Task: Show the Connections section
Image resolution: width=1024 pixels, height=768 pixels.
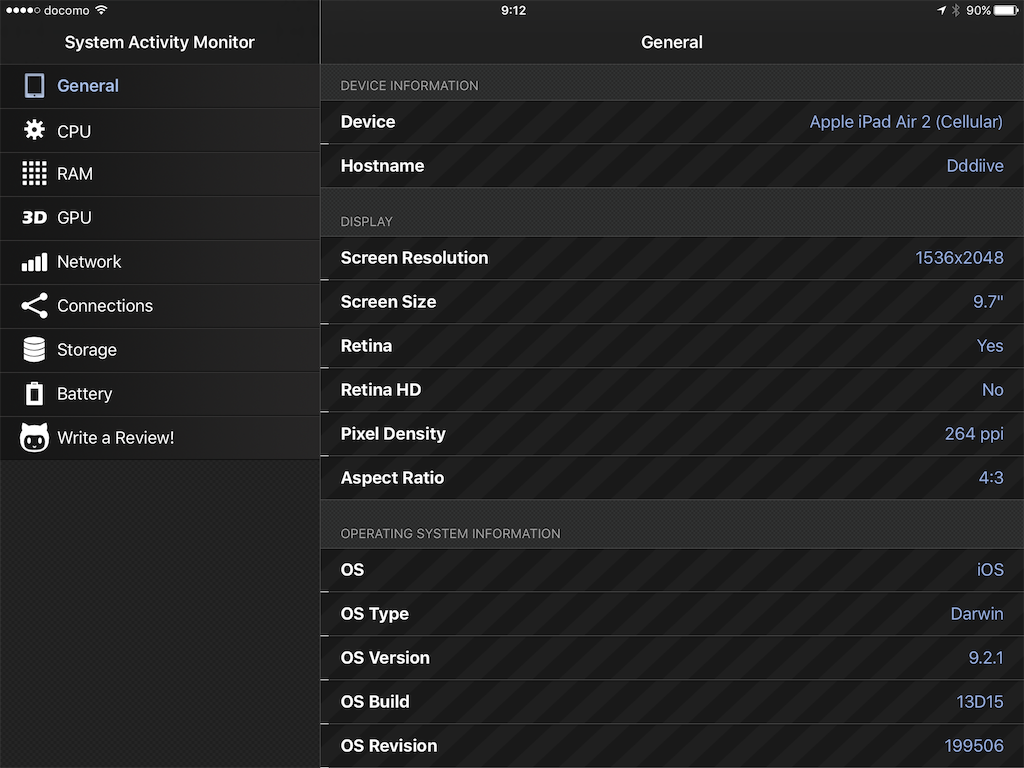Action: point(159,306)
